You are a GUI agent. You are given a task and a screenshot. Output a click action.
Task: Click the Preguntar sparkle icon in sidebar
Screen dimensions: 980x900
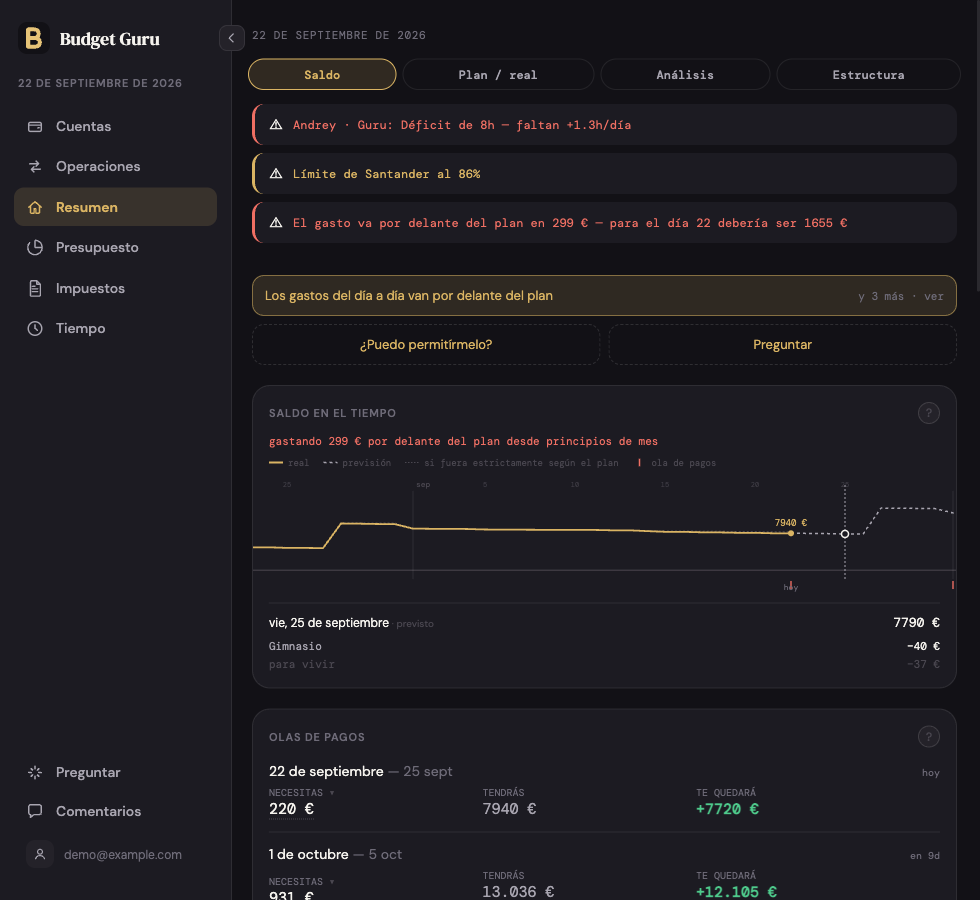coord(35,772)
